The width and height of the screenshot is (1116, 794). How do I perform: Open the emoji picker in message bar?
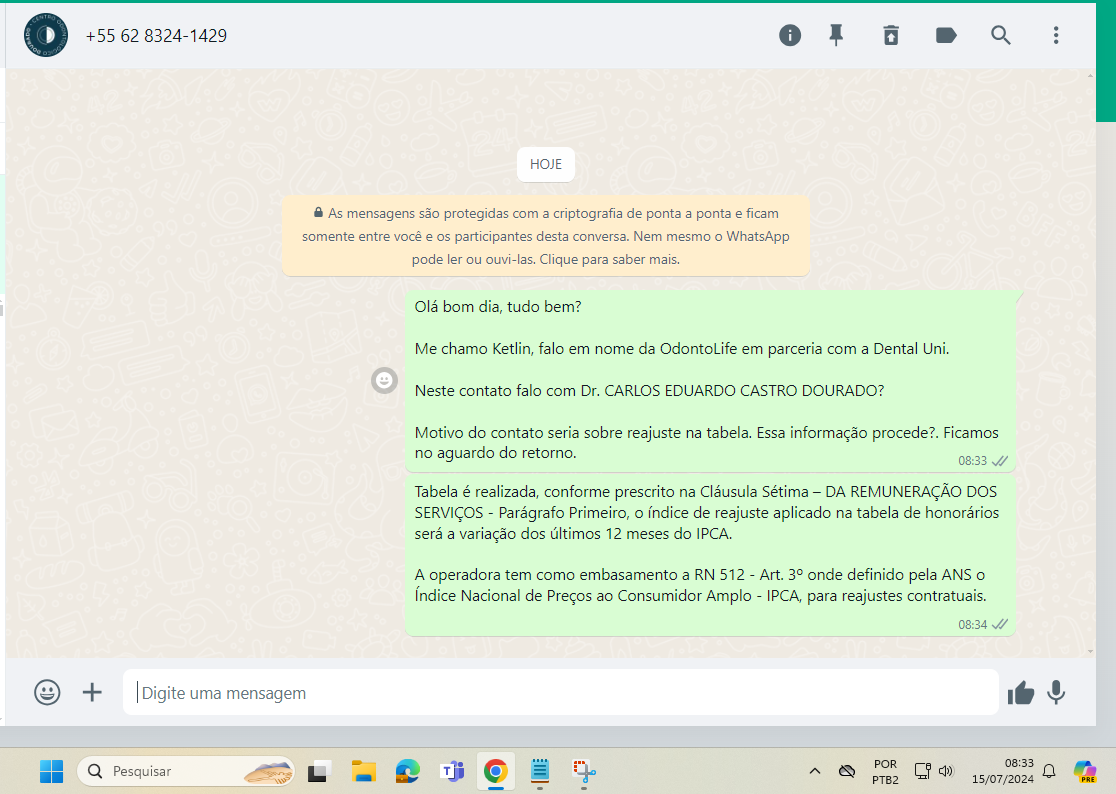(x=47, y=692)
